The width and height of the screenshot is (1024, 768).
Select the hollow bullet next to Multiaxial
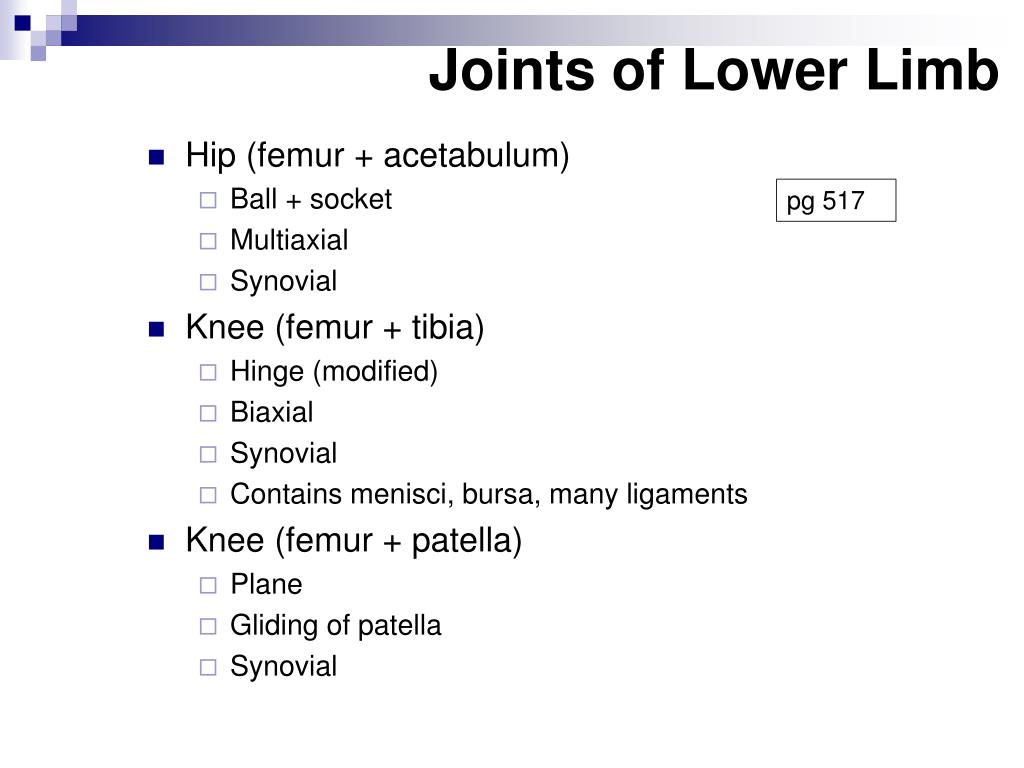(208, 241)
